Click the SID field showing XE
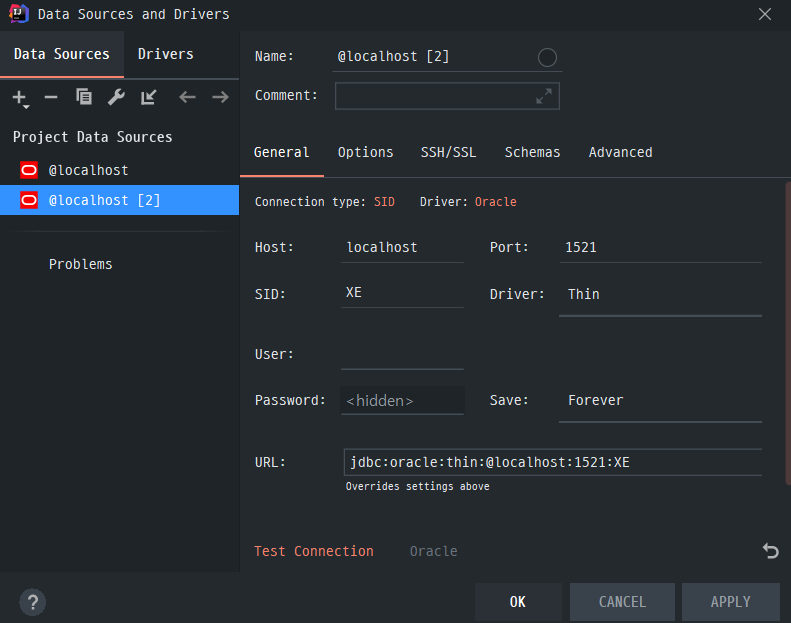This screenshot has width=791, height=623. 402,293
